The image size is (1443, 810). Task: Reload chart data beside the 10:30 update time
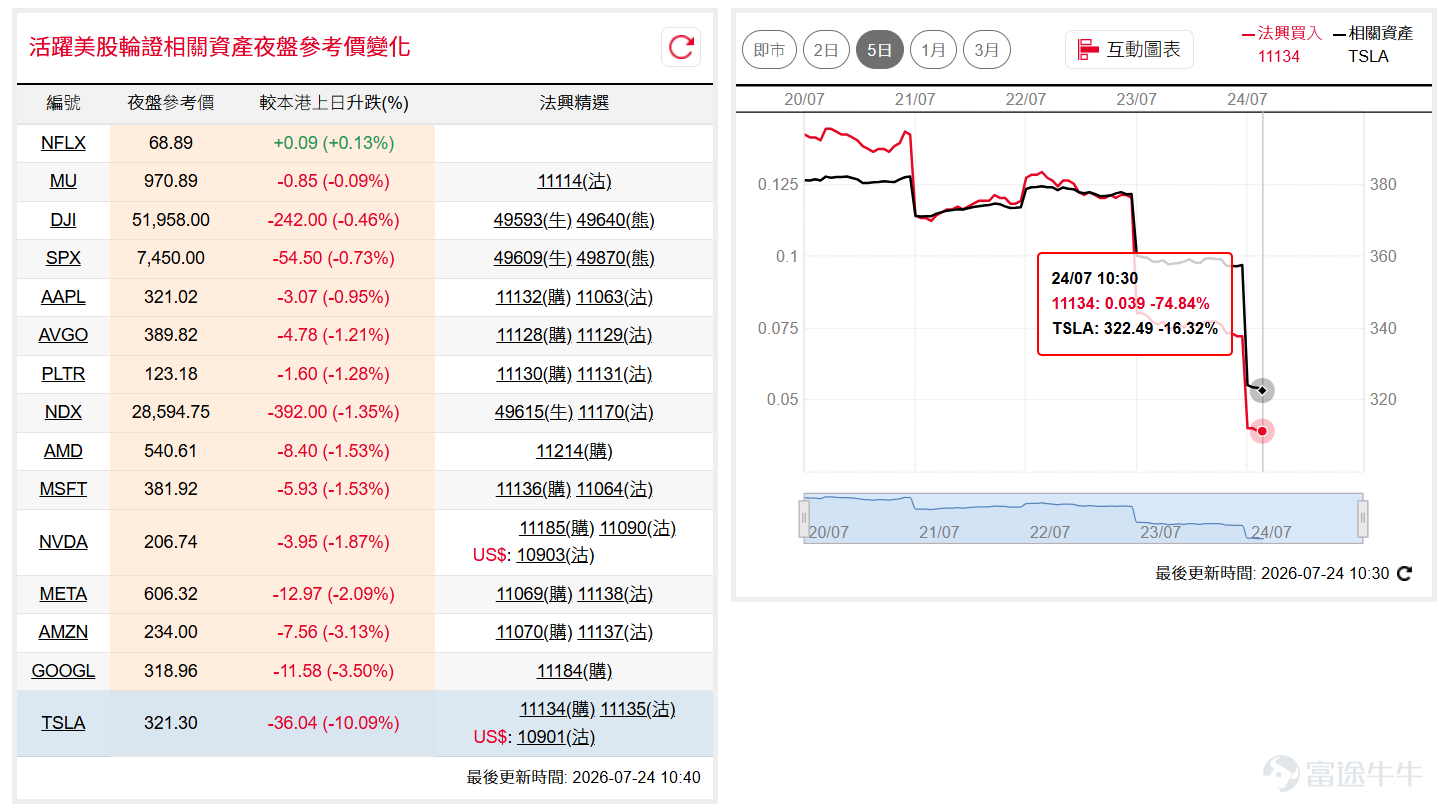[x=1405, y=574]
